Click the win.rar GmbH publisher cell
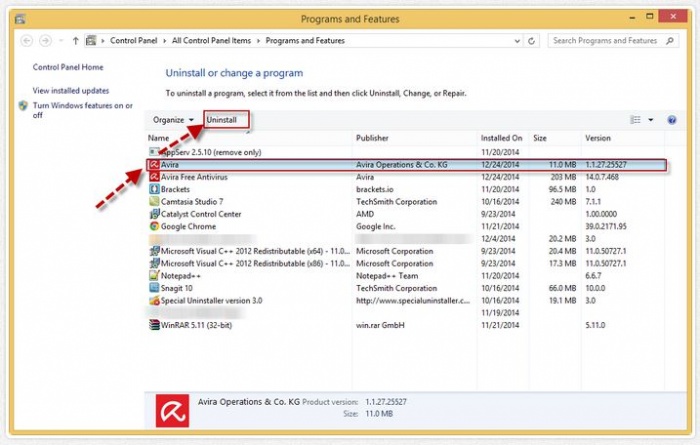700x445 pixels. pos(380,325)
